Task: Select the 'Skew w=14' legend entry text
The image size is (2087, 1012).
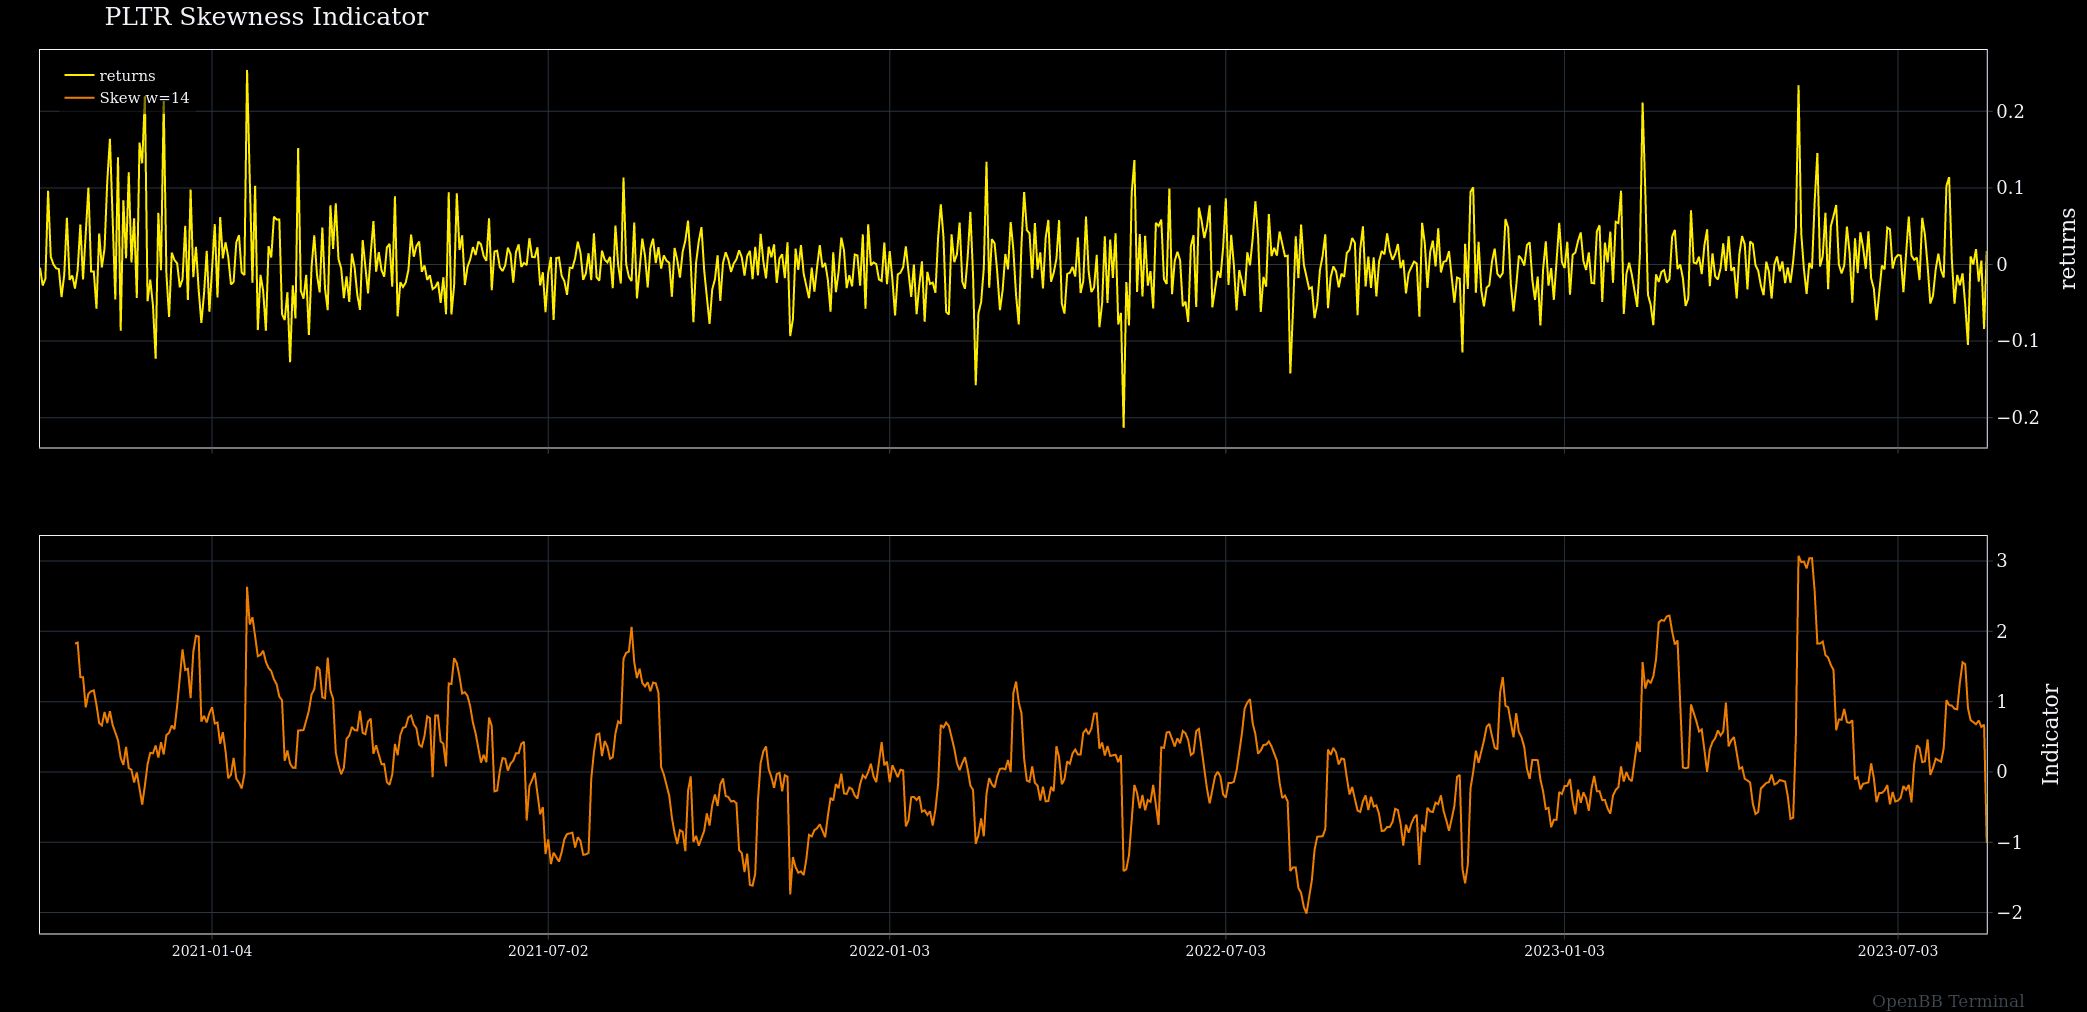Action: [144, 98]
